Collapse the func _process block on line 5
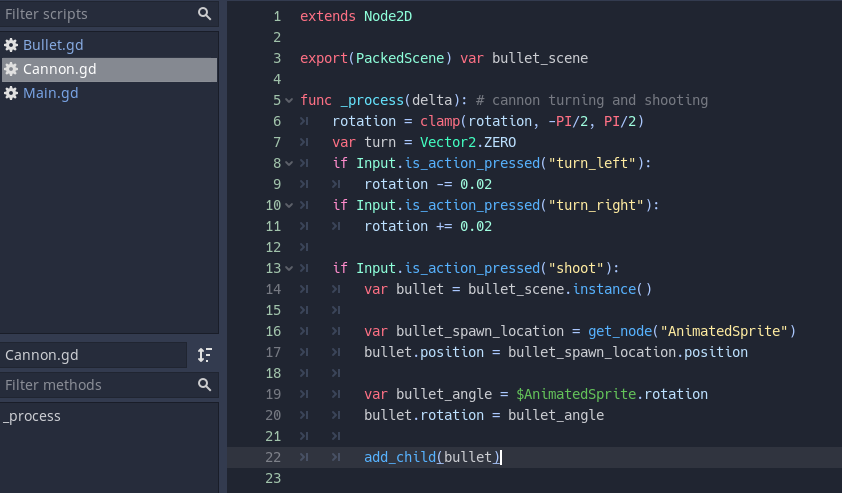 (289, 100)
